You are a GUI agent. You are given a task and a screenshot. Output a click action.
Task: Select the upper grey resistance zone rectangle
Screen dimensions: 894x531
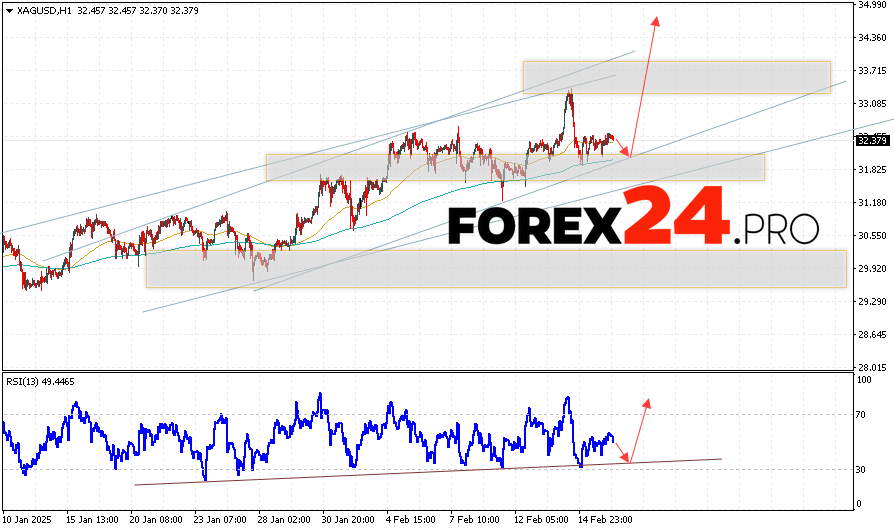point(676,77)
